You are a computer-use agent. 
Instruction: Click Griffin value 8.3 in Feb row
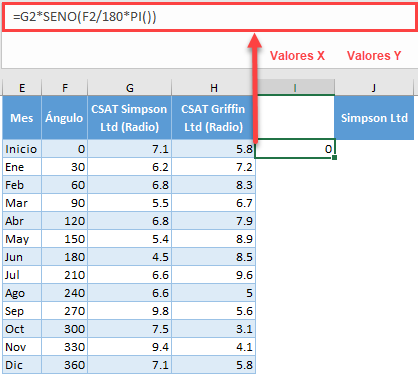pos(213,185)
